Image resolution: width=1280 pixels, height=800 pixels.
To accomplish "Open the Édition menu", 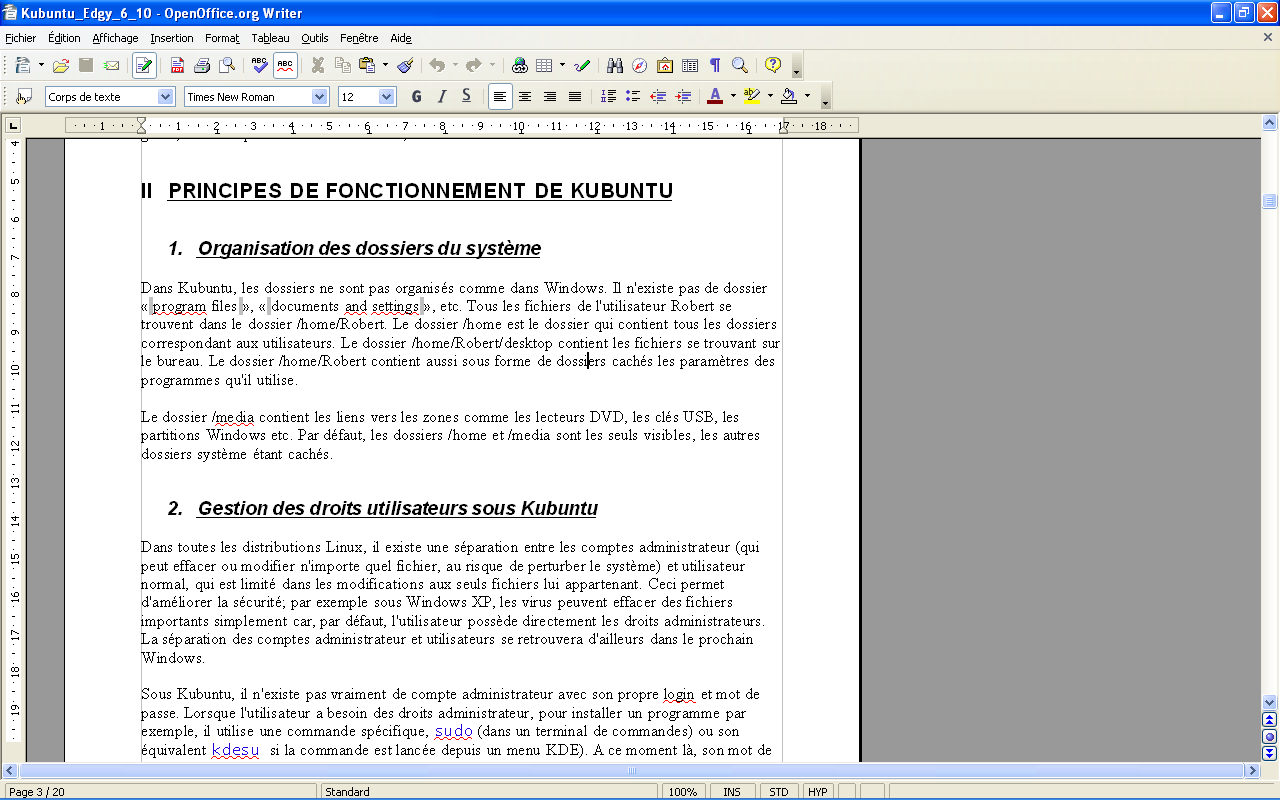I will click(64, 38).
